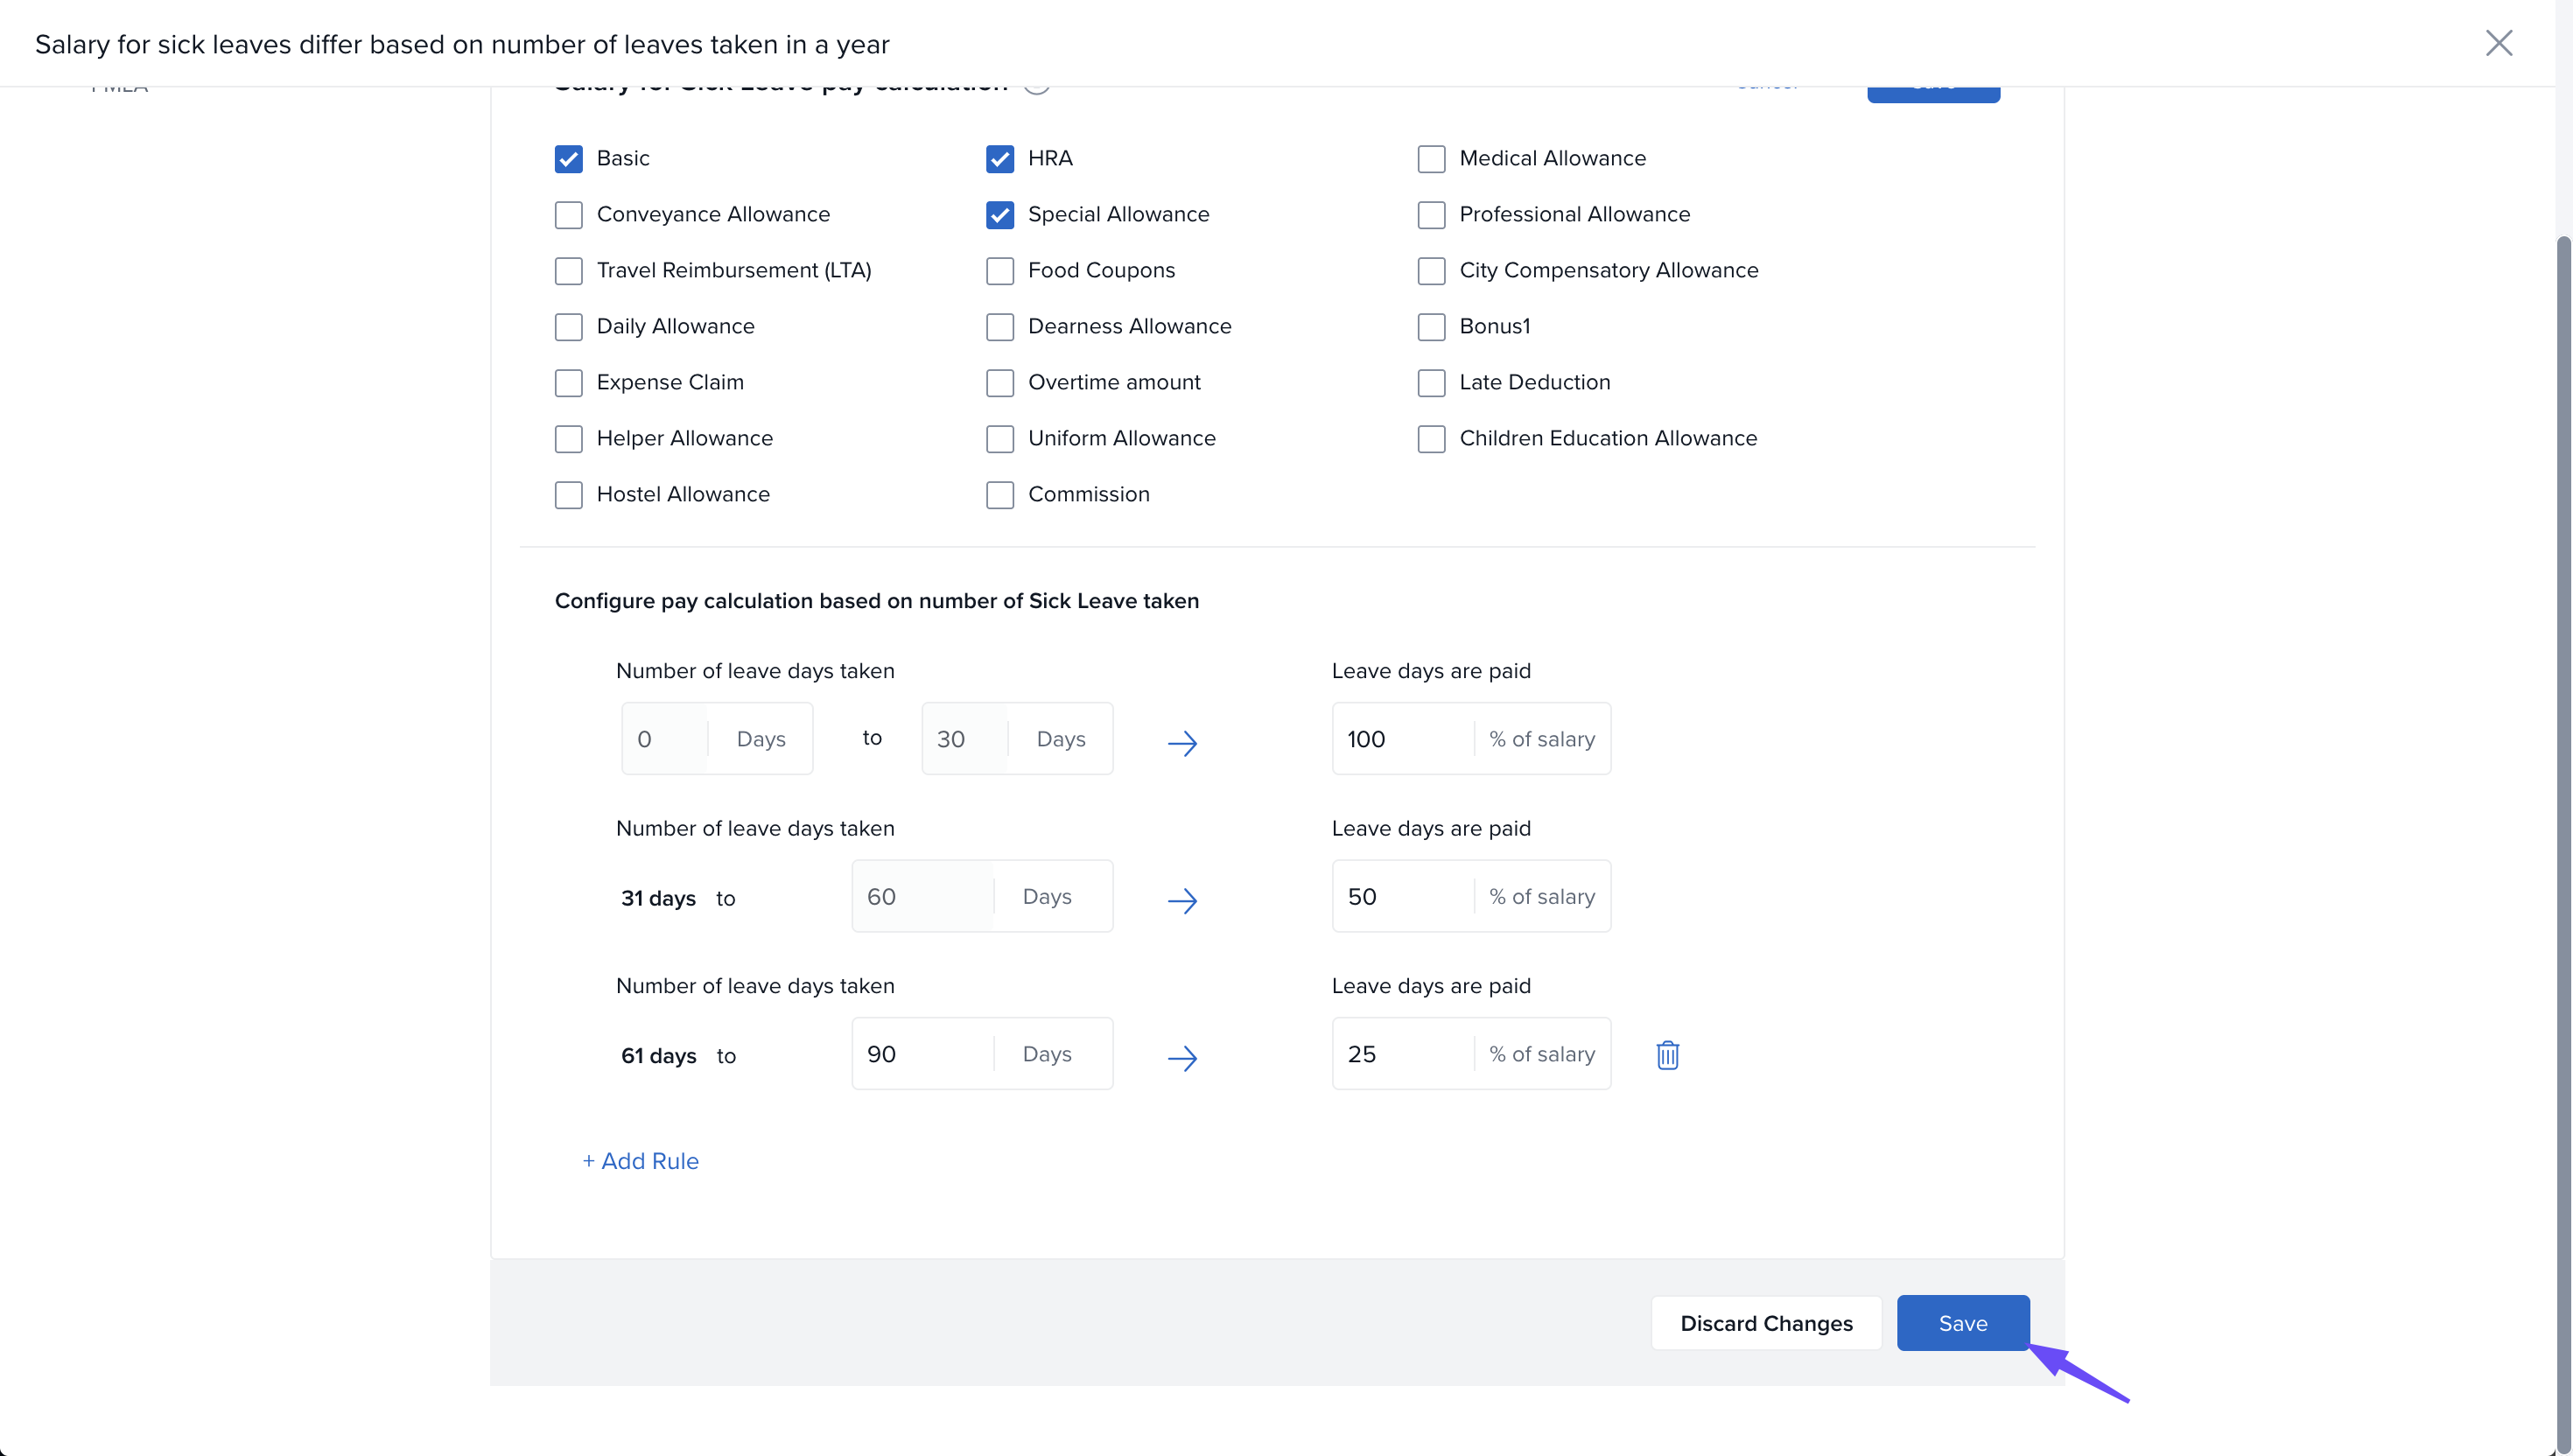Image resolution: width=2573 pixels, height=1456 pixels.
Task: Click the 25 percent of salary field
Action: tap(1400, 1054)
